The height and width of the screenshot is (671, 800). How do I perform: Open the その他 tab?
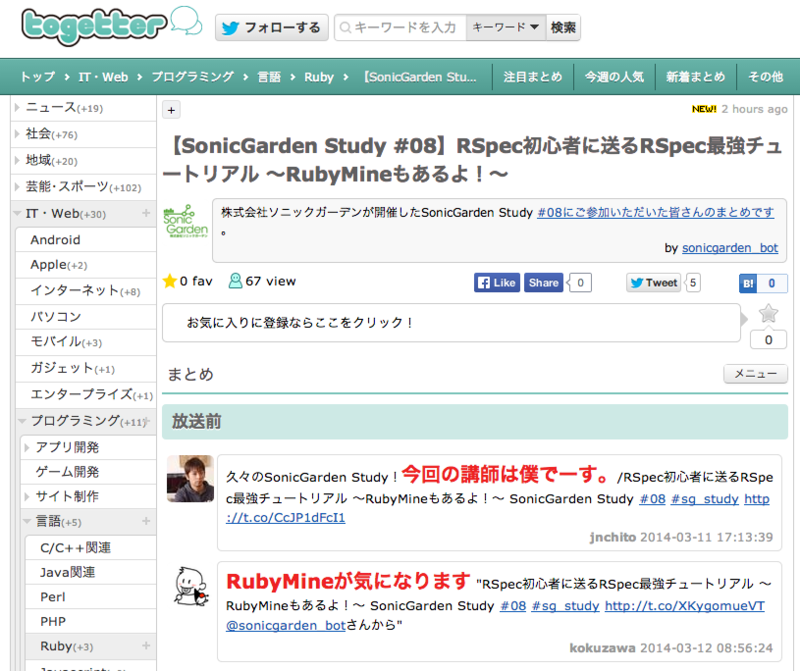tap(765, 77)
